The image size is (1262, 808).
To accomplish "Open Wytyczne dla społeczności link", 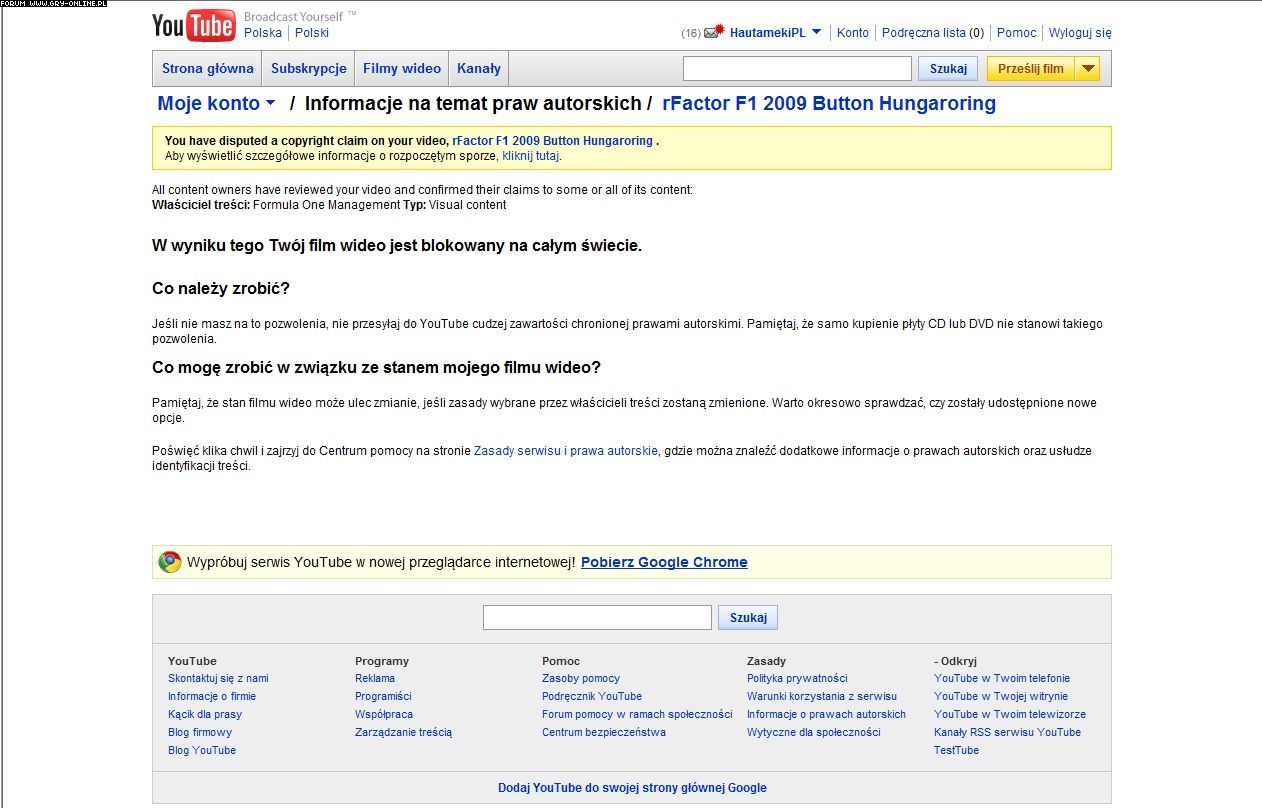I will (814, 732).
